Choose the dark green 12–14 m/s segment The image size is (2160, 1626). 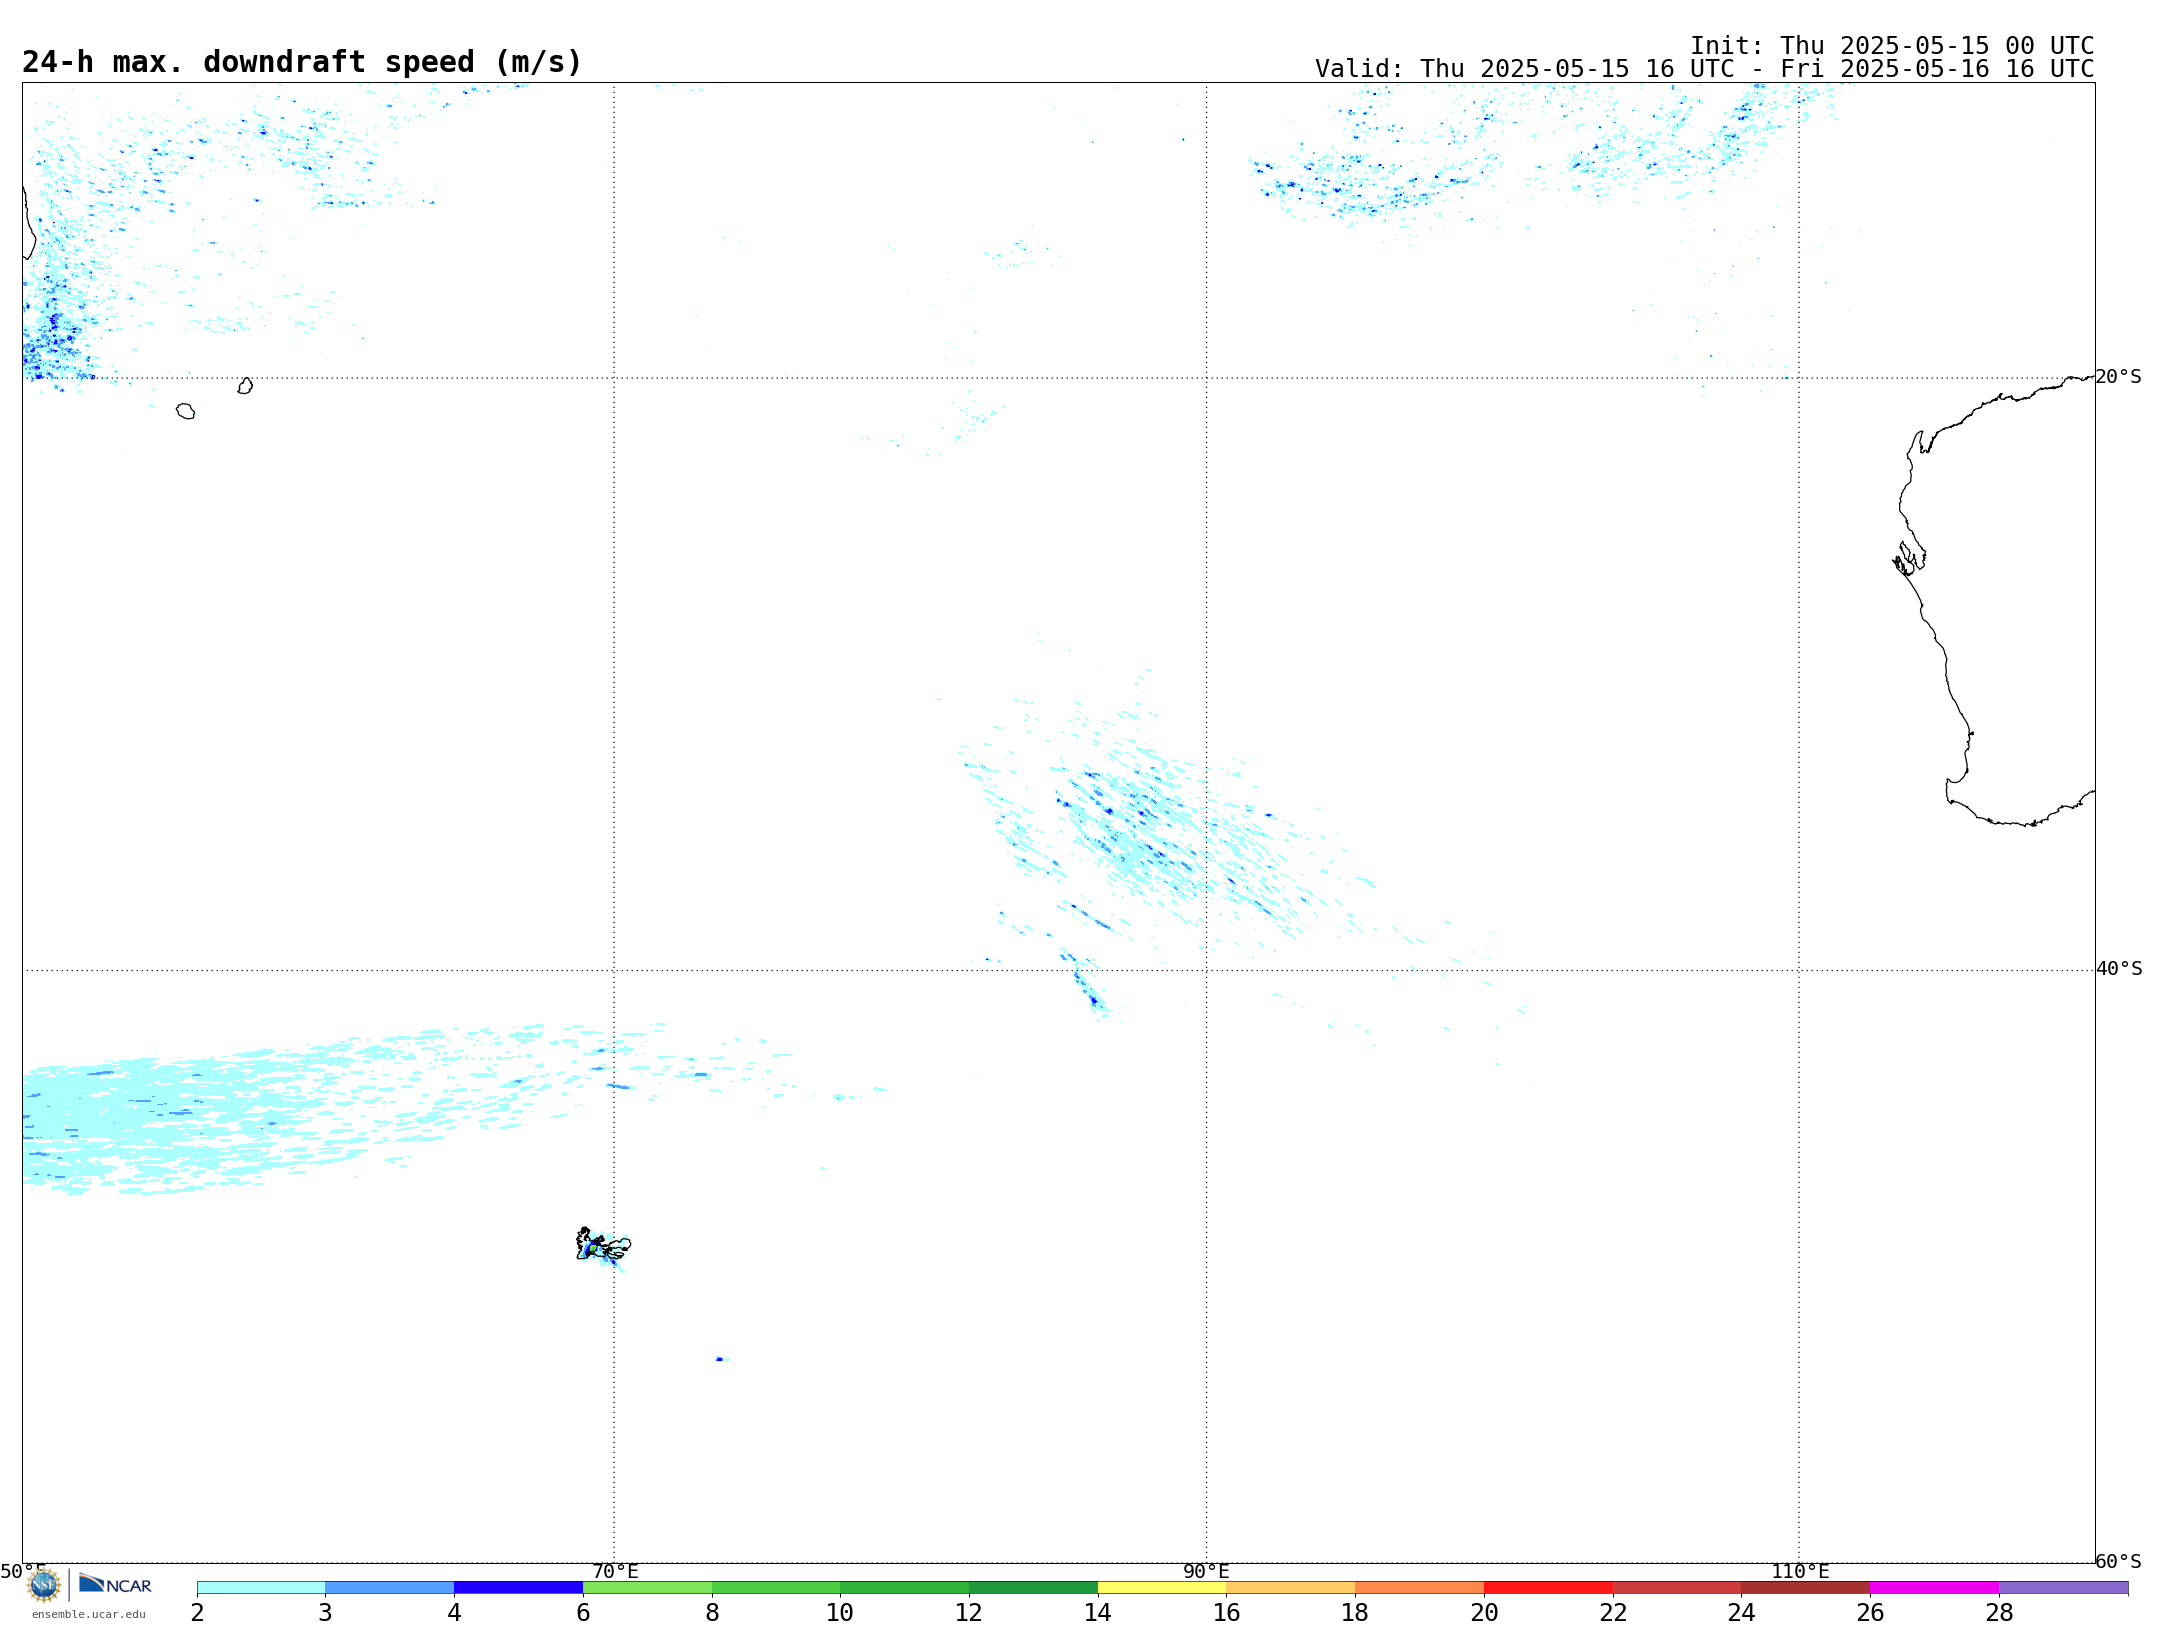coord(1034,1588)
